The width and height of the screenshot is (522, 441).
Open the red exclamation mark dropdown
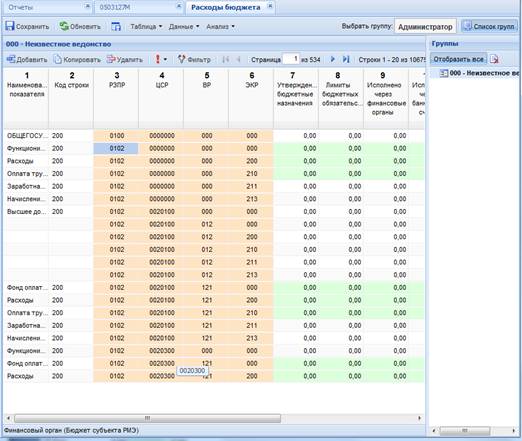[161, 59]
